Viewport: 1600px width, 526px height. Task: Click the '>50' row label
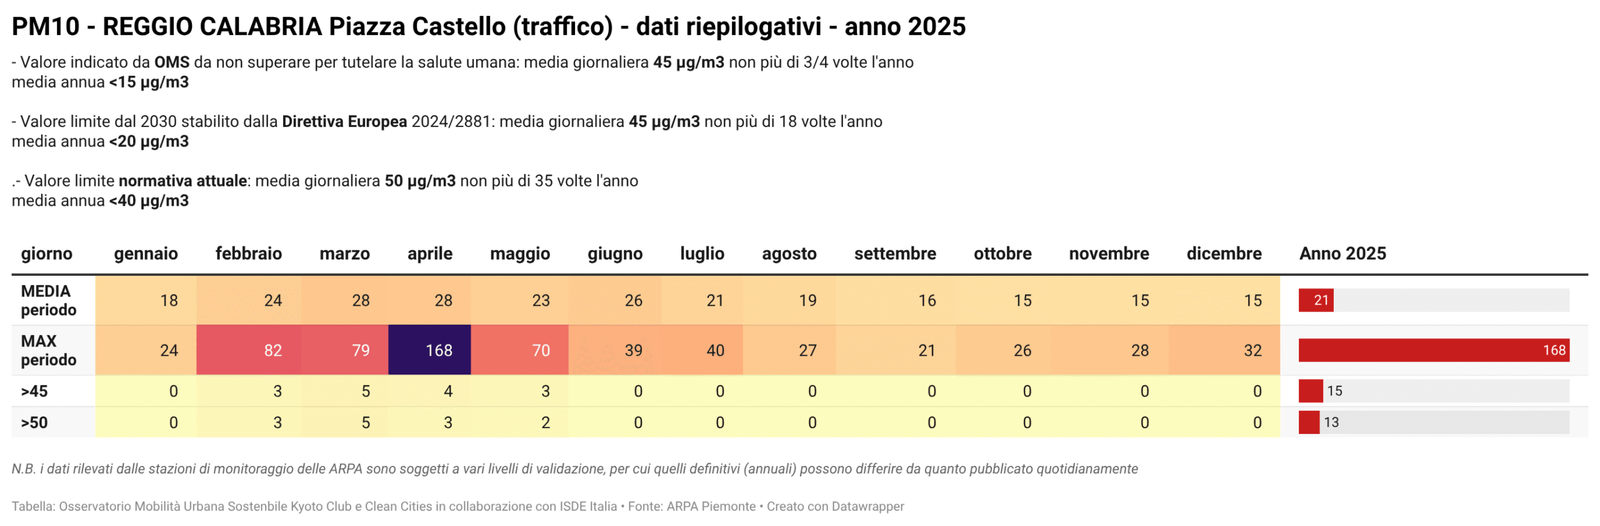[34, 423]
